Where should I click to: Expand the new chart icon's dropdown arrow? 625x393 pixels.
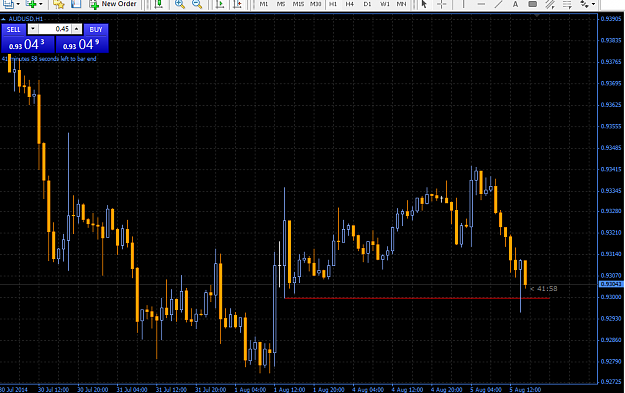tap(18, 4)
